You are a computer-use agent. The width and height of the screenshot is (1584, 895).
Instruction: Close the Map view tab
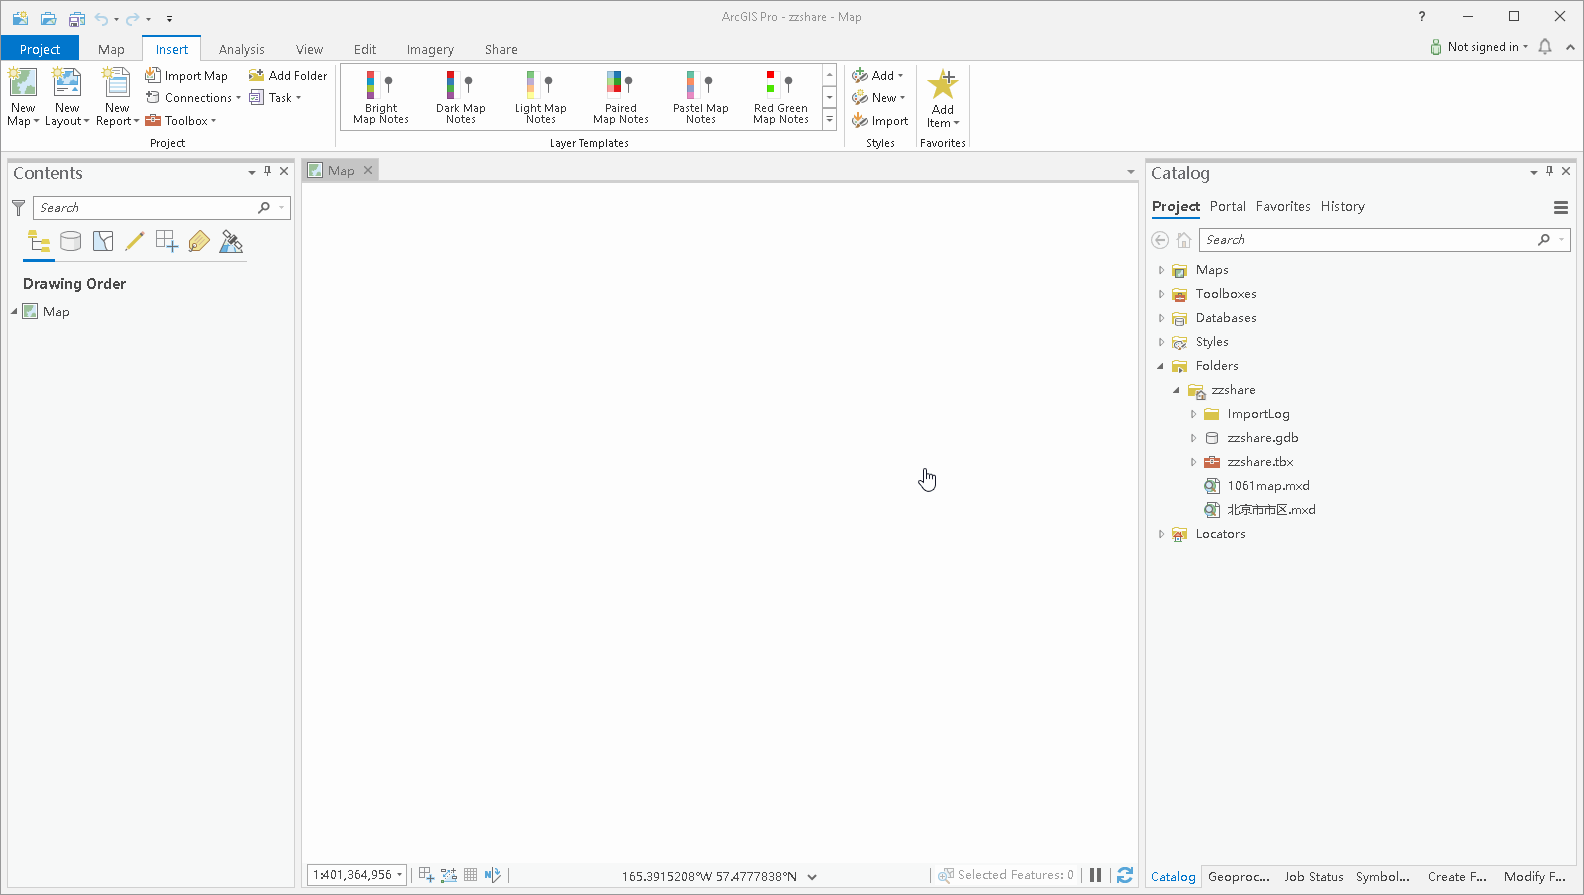[x=368, y=171]
